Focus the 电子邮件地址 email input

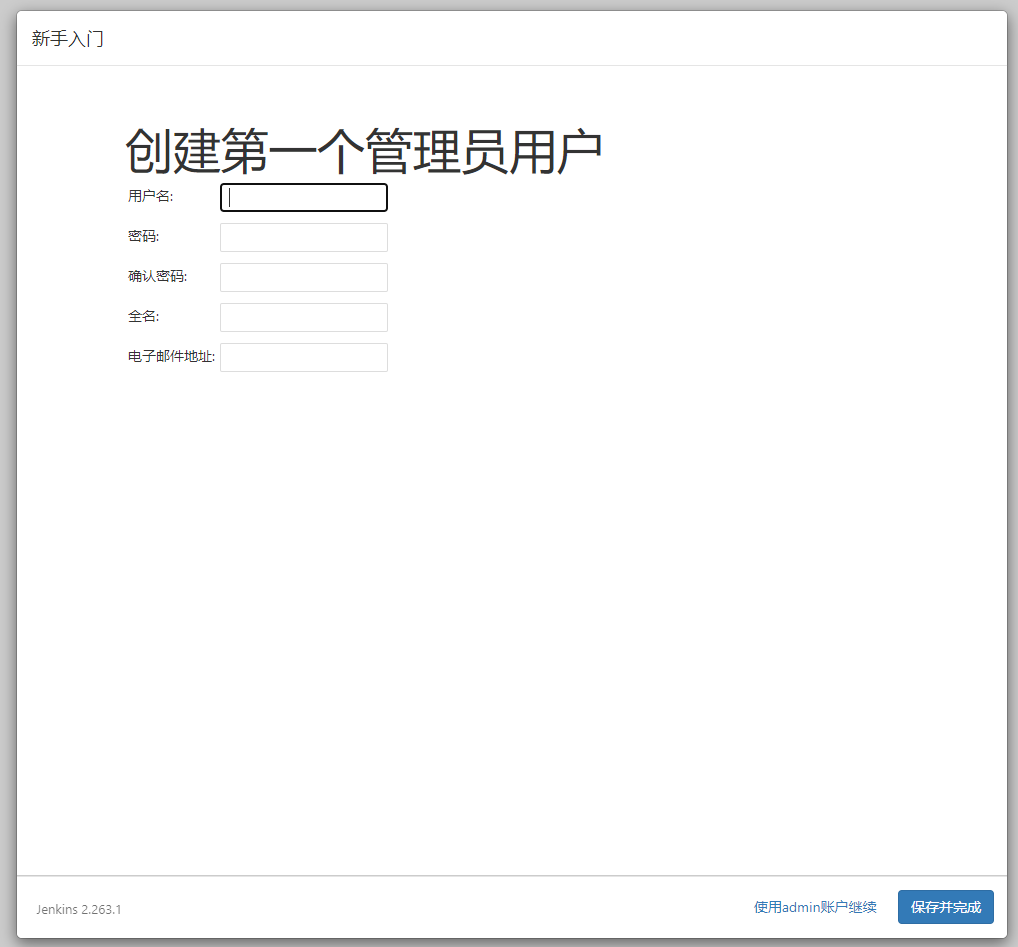click(304, 358)
